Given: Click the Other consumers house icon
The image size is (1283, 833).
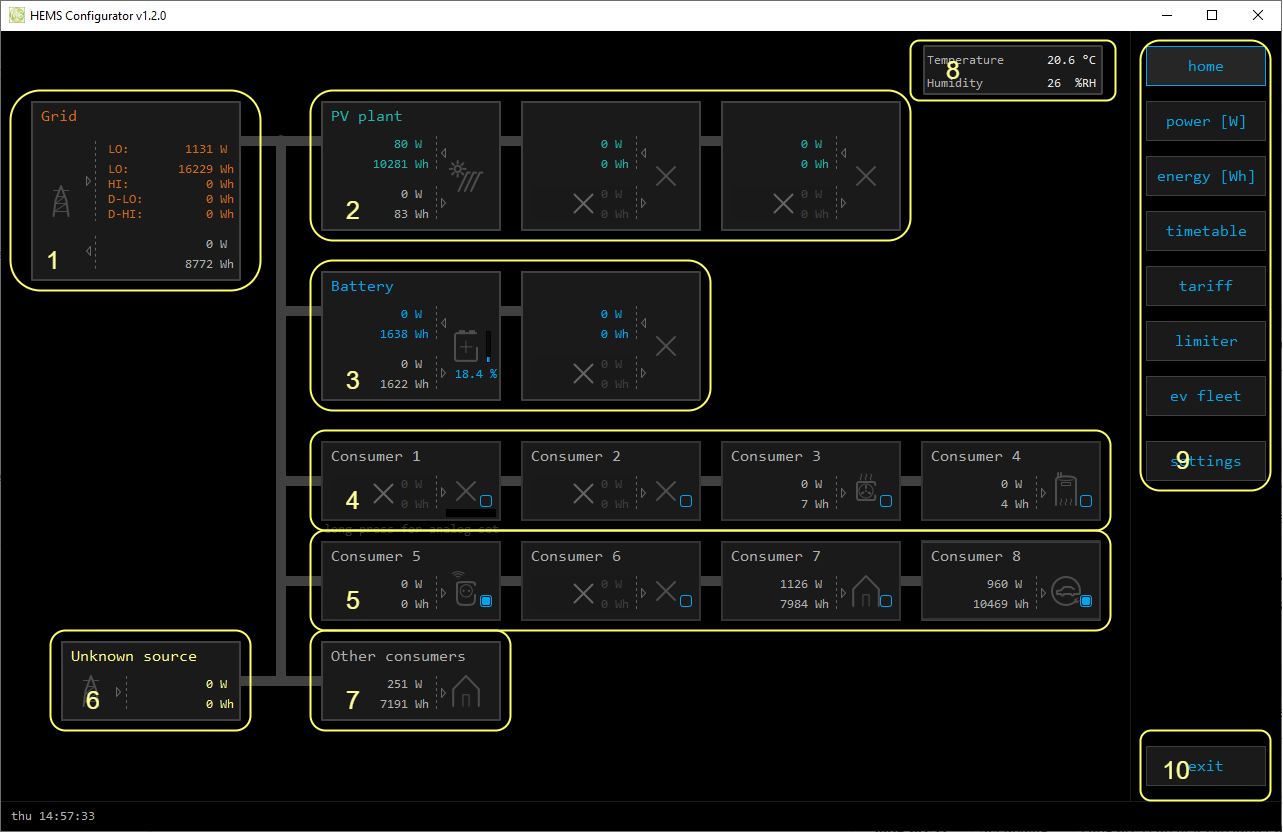Looking at the screenshot, I should (x=466, y=692).
